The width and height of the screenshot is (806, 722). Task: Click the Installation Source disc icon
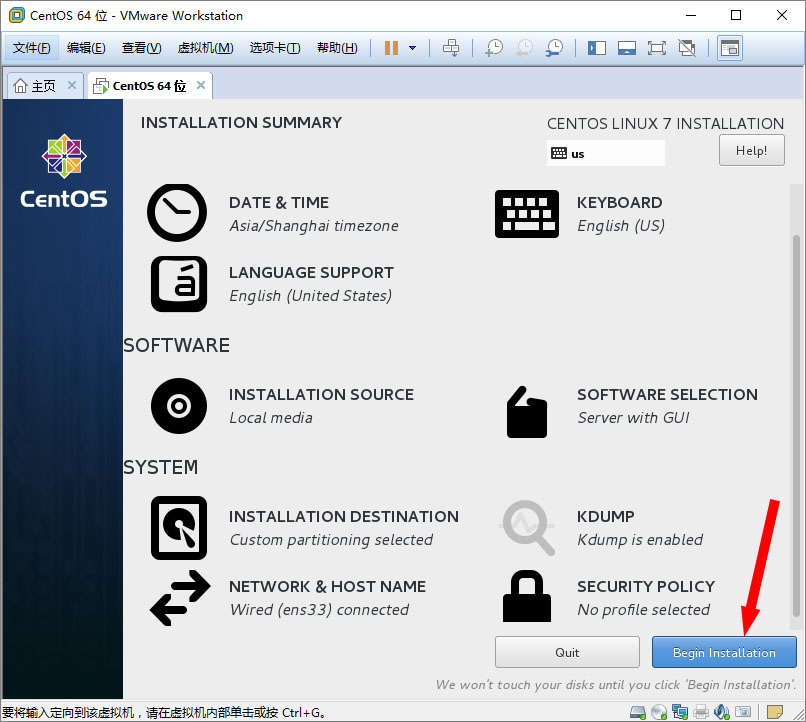[x=179, y=405]
